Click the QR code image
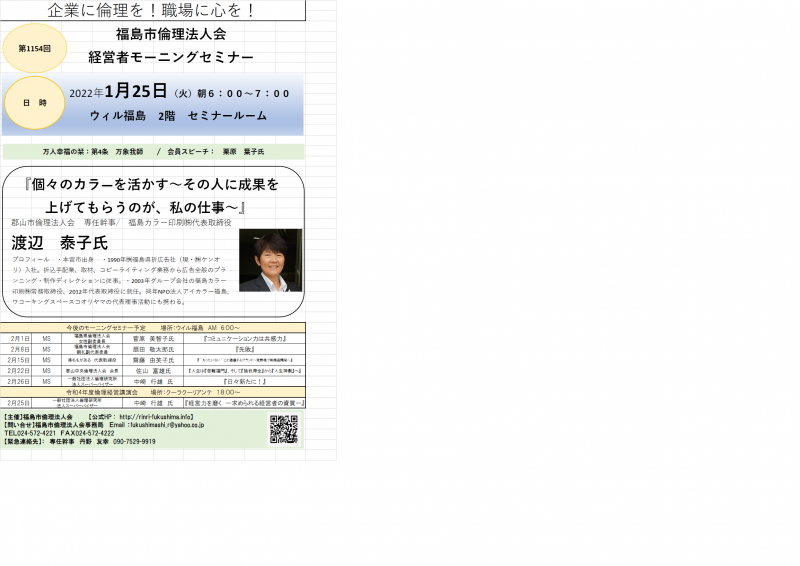Screen dimensions: 800x566 coord(284,428)
